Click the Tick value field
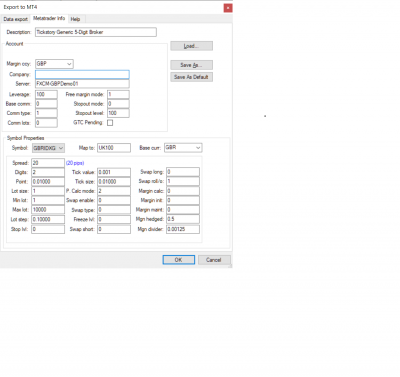Image resolution: width=400 pixels, height=377 pixels. point(114,172)
